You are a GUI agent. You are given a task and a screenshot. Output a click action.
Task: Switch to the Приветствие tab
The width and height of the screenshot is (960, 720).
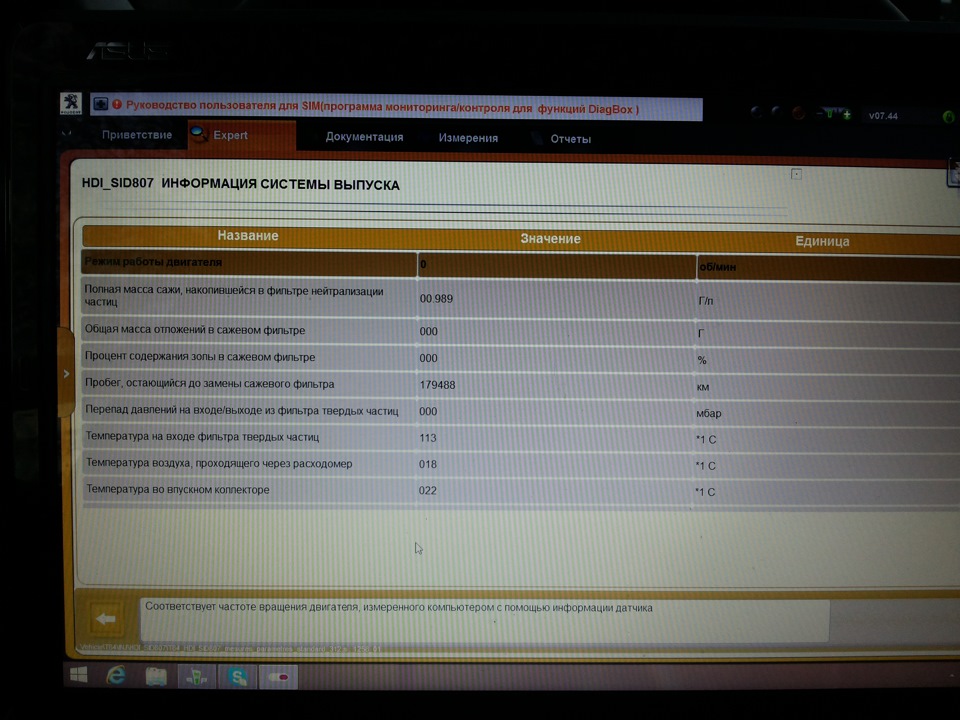click(137, 135)
